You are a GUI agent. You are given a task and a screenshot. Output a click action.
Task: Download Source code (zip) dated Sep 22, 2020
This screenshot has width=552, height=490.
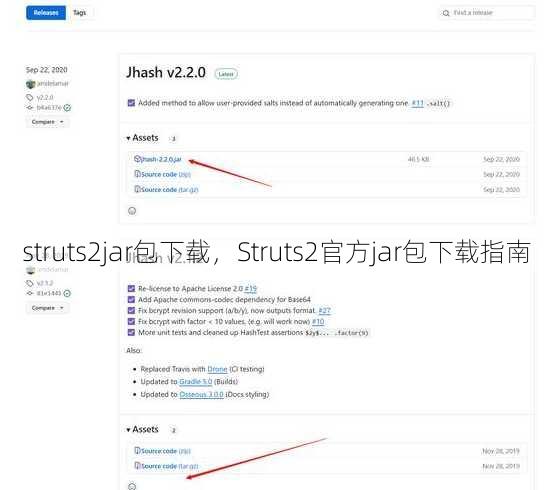(x=166, y=175)
